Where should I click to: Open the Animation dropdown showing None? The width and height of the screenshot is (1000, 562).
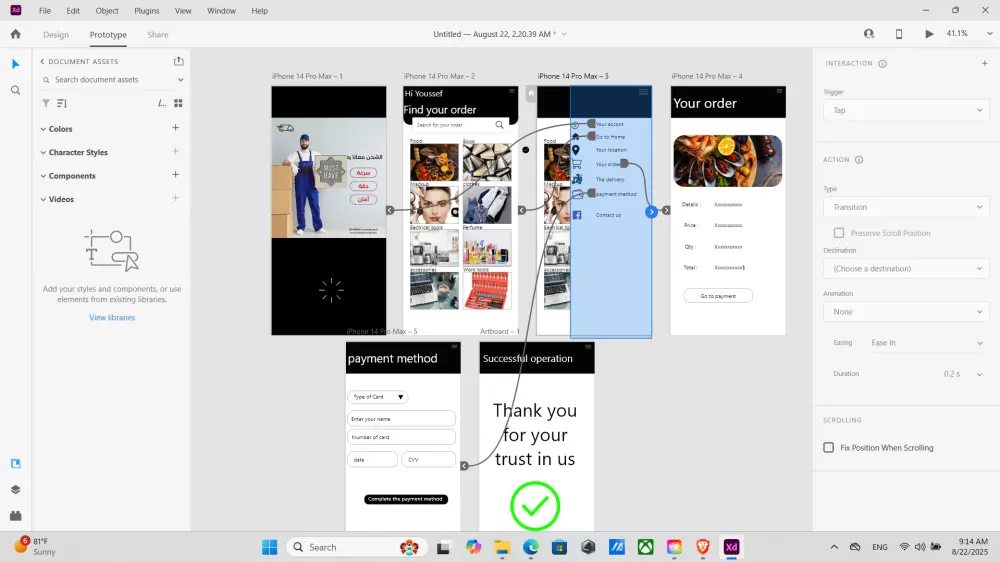(906, 312)
